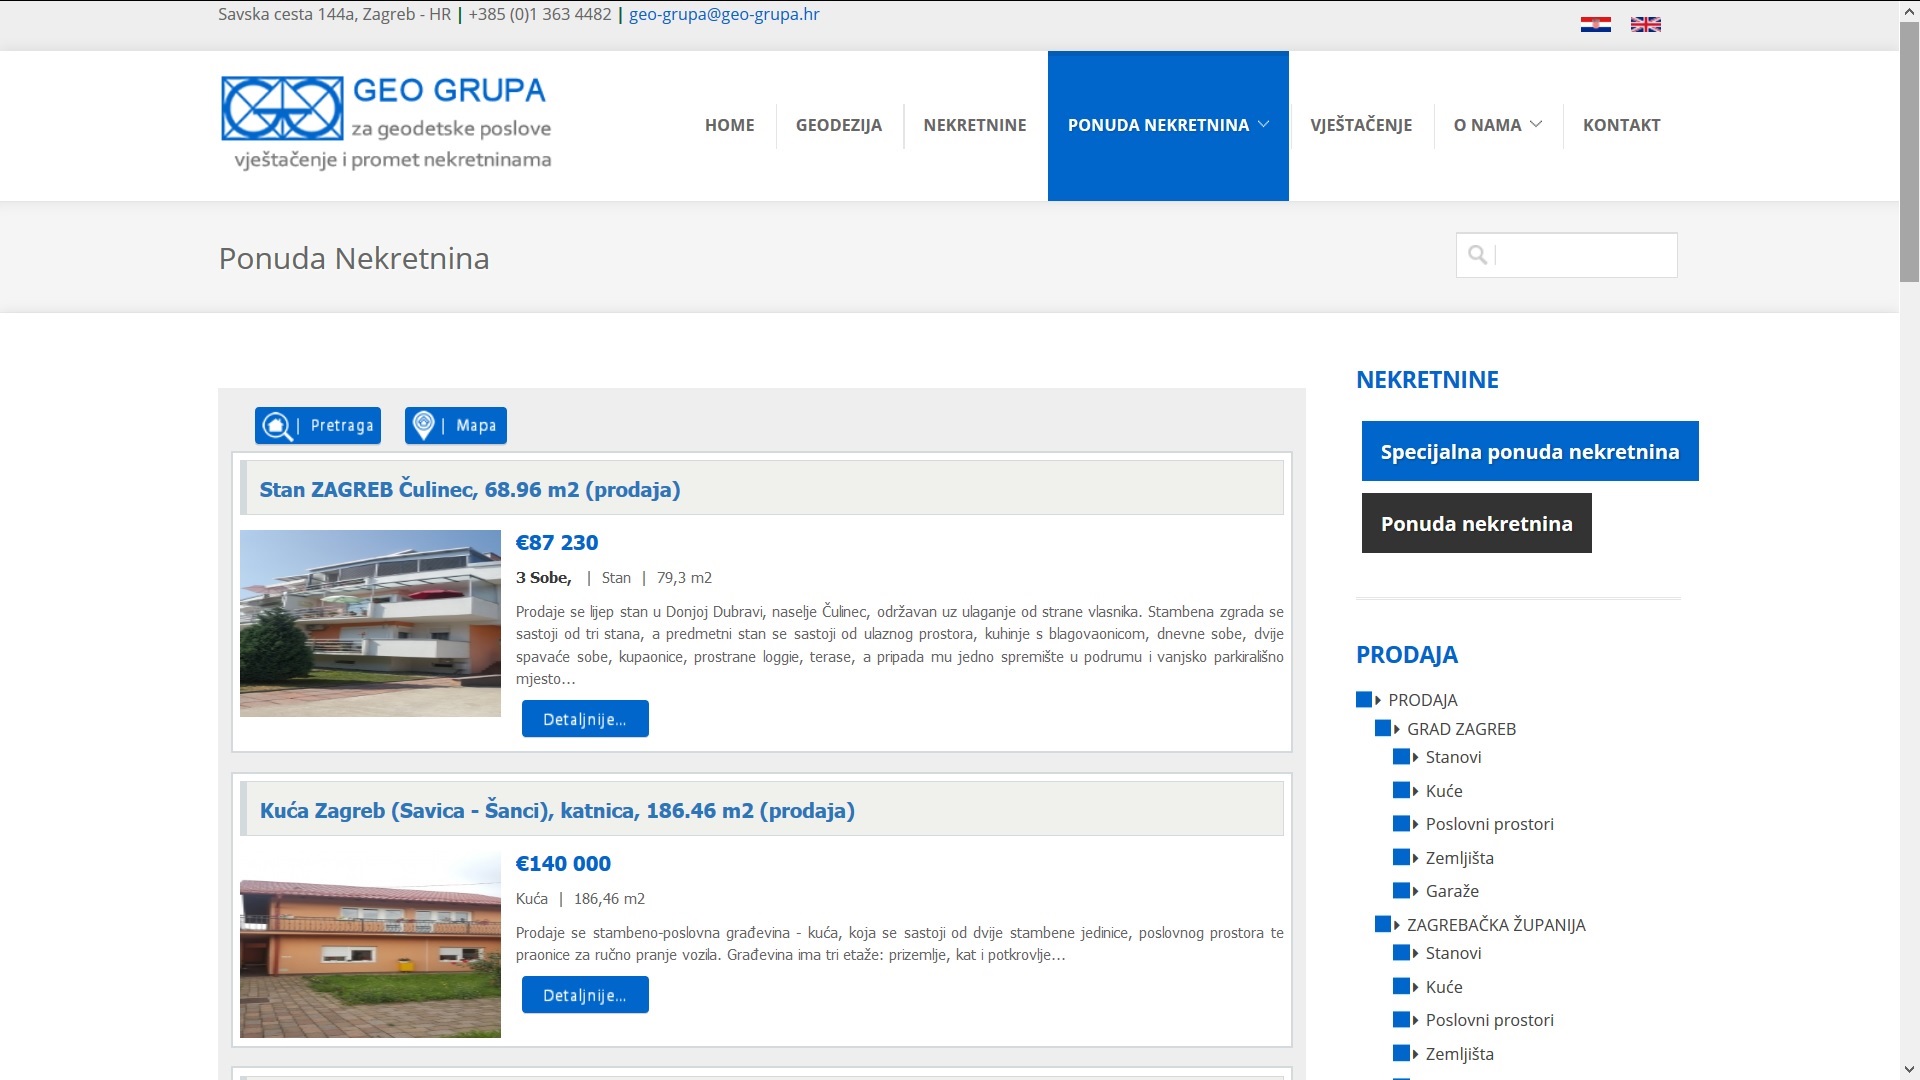Viewport: 1920px width, 1080px height.
Task: Select PRODAJA root tree item
Action: (x=1422, y=700)
